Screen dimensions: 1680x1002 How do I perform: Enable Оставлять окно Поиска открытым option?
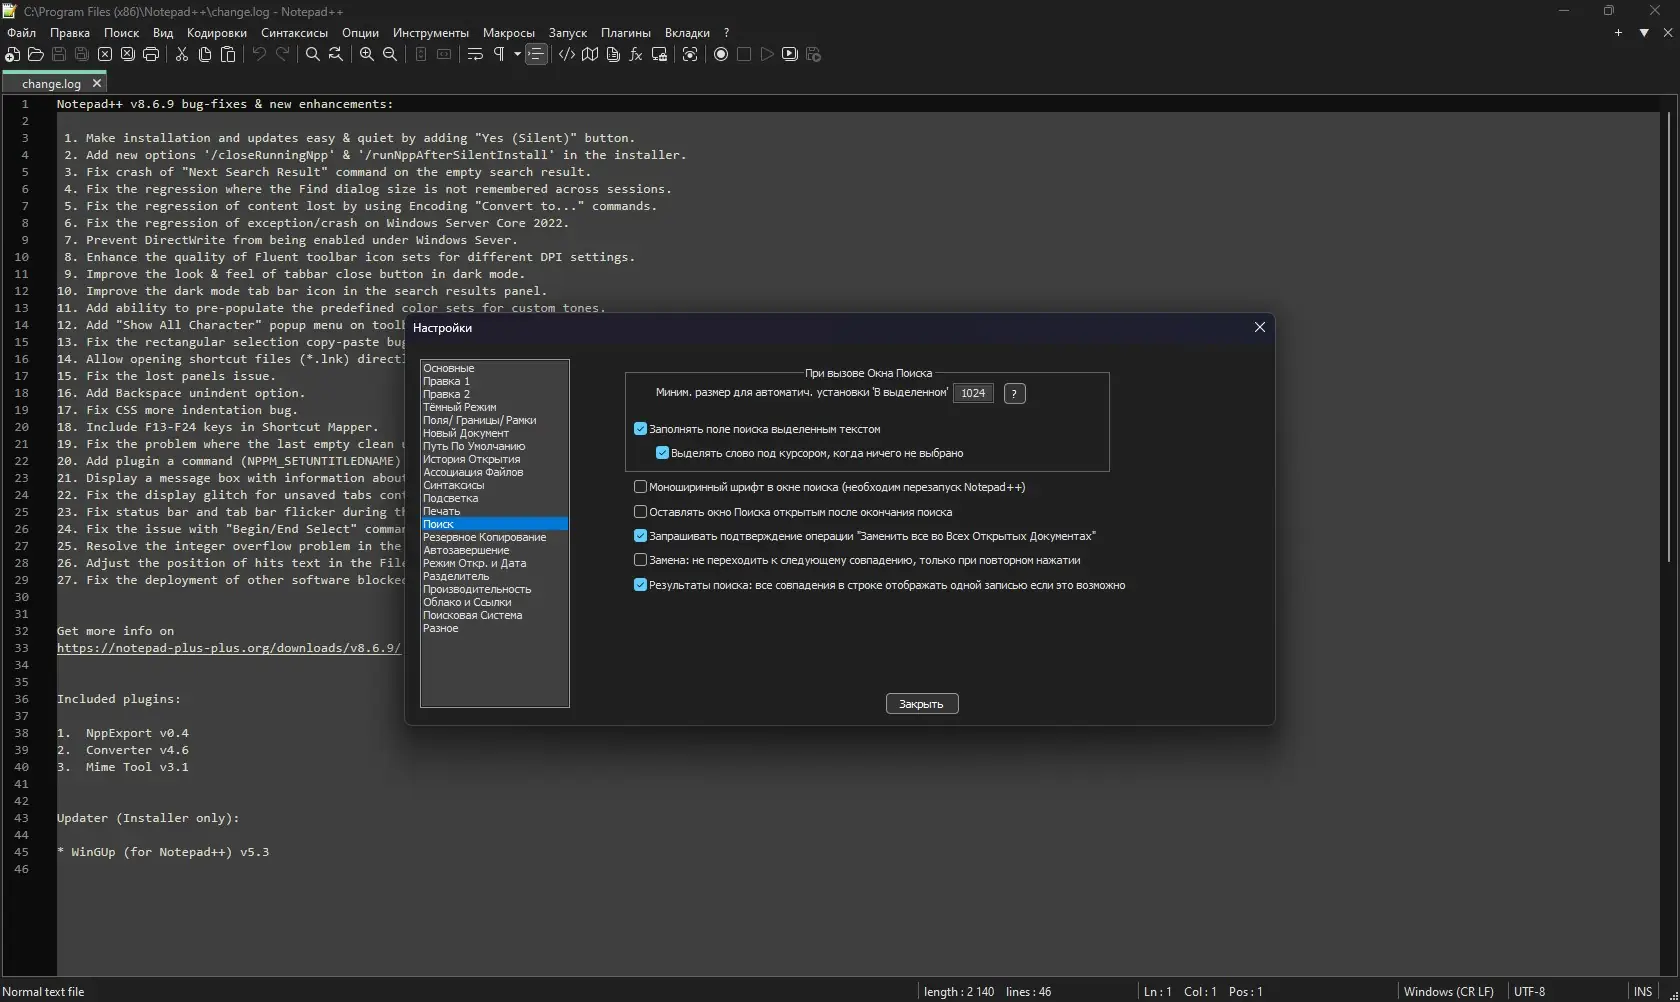(x=640, y=512)
